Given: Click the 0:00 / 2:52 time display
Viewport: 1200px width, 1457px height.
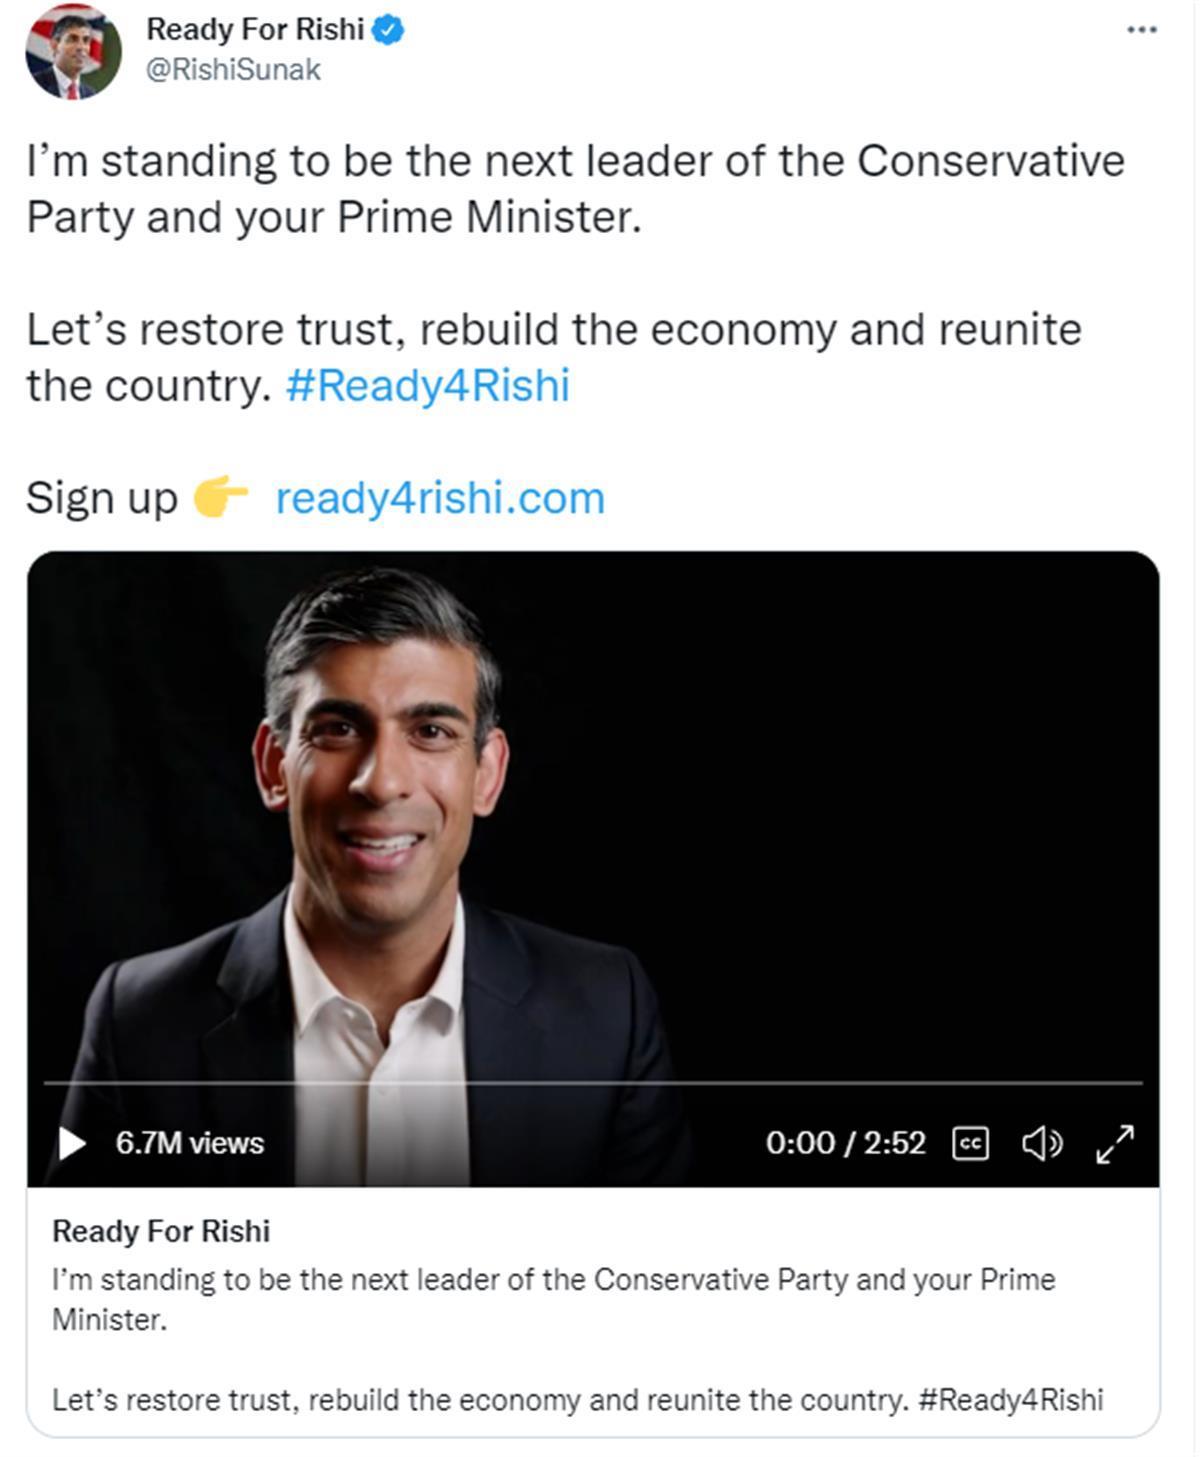Looking at the screenshot, I should [x=845, y=1143].
